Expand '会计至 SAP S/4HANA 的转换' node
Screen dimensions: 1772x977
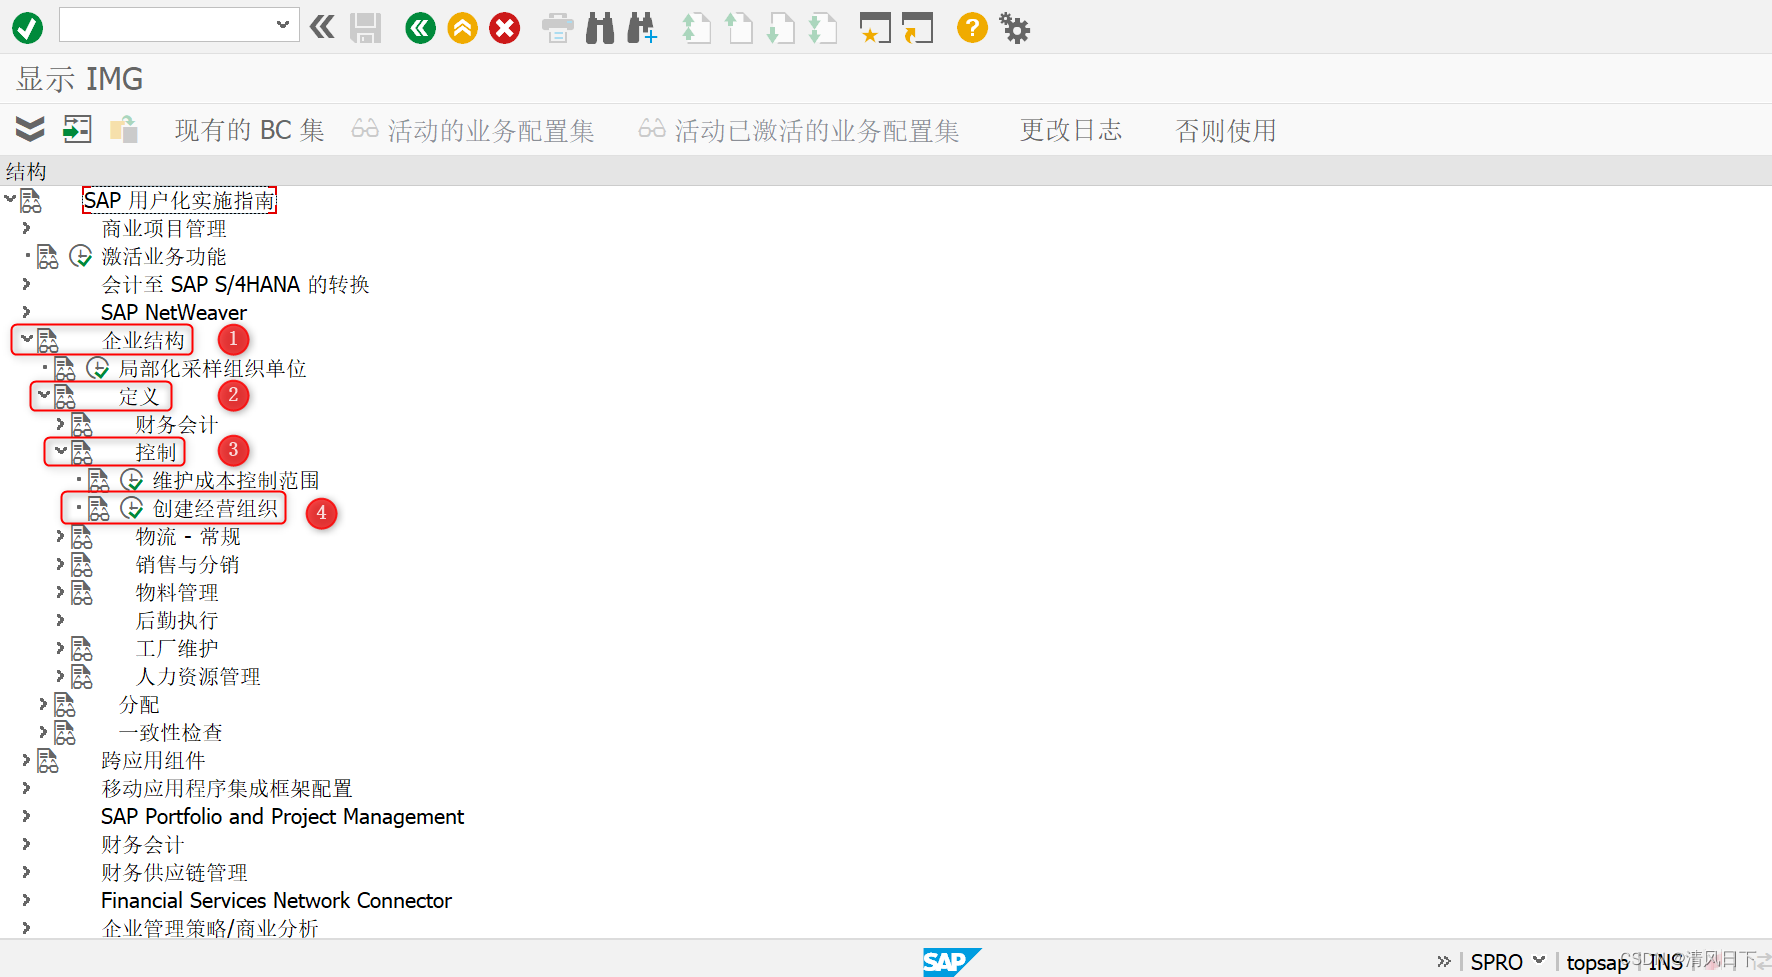[x=26, y=284]
